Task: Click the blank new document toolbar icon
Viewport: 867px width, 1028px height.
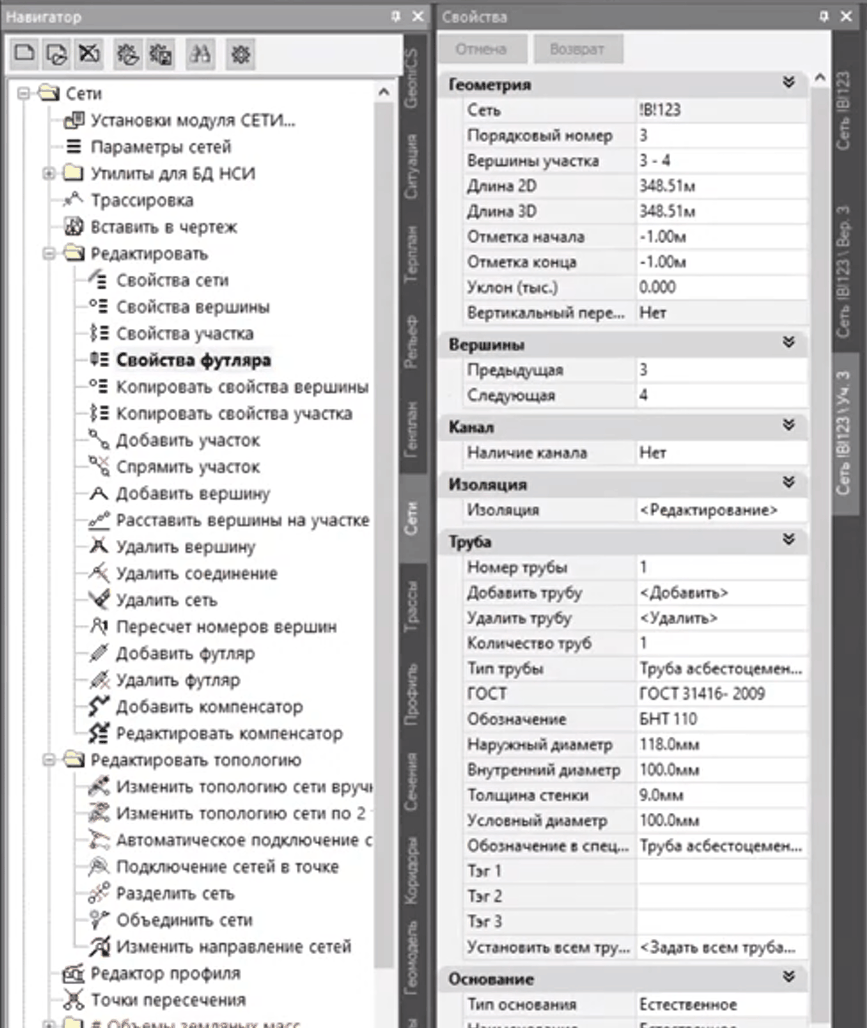Action: click(24, 55)
